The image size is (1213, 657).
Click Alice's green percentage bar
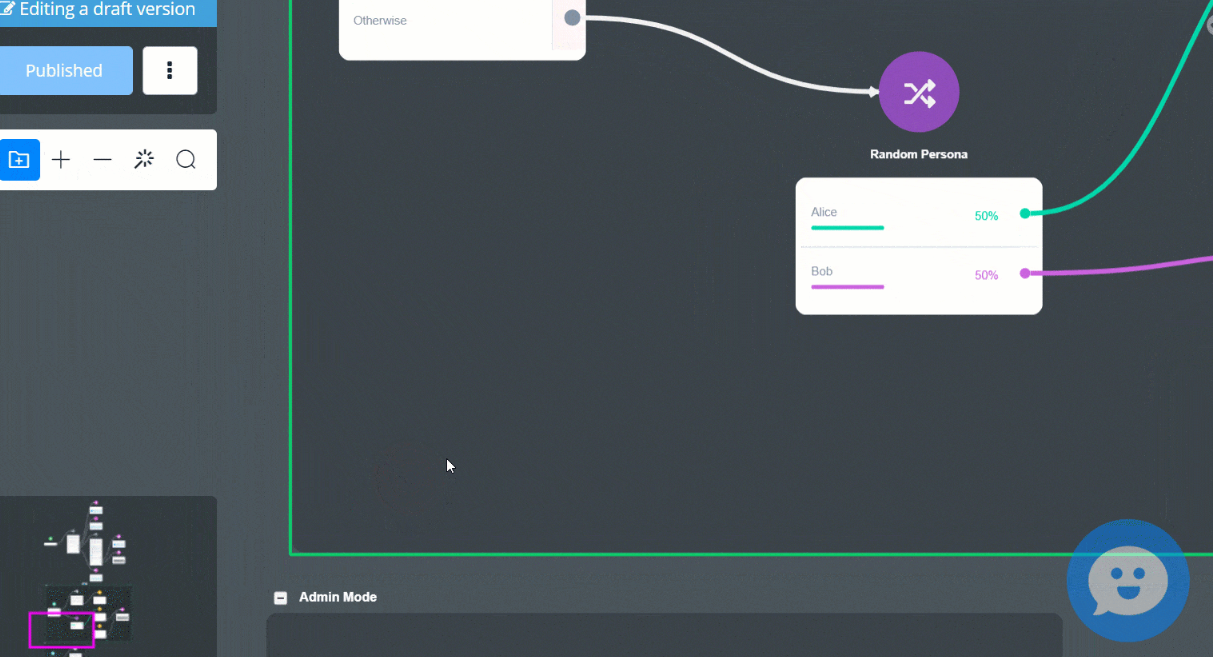pyautogui.click(x=847, y=228)
